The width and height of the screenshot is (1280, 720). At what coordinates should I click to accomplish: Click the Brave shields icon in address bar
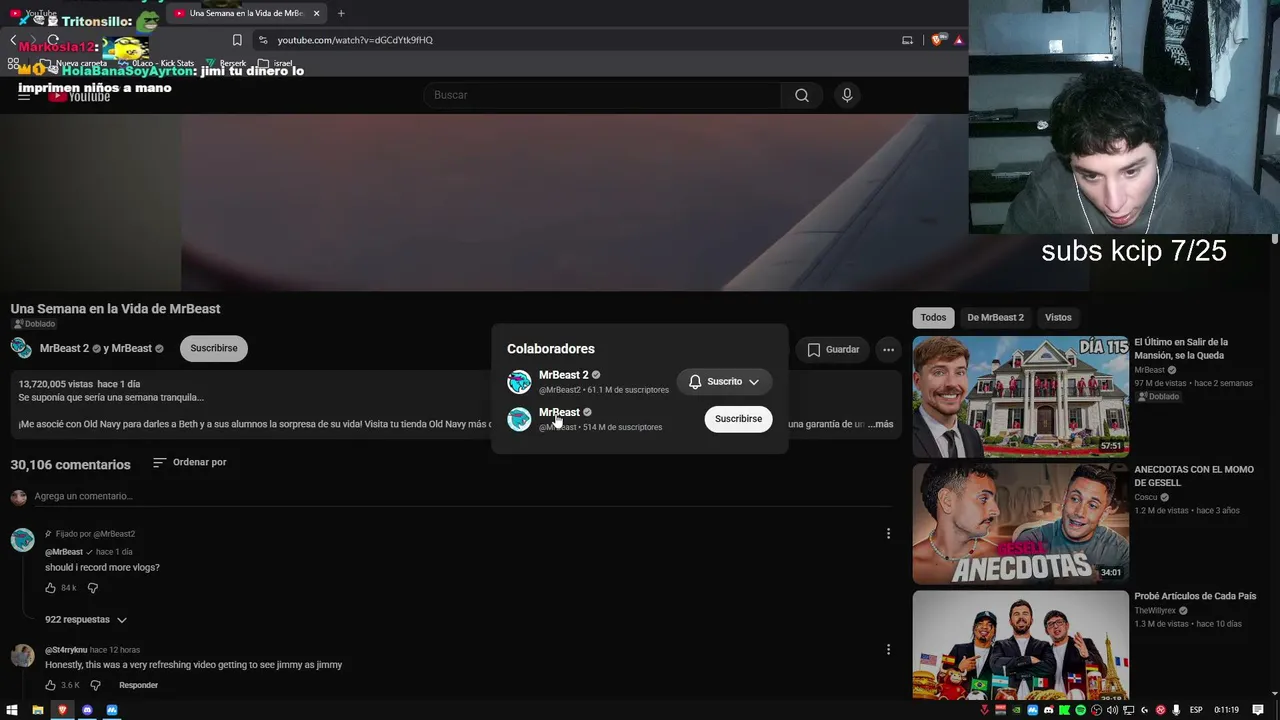(937, 40)
